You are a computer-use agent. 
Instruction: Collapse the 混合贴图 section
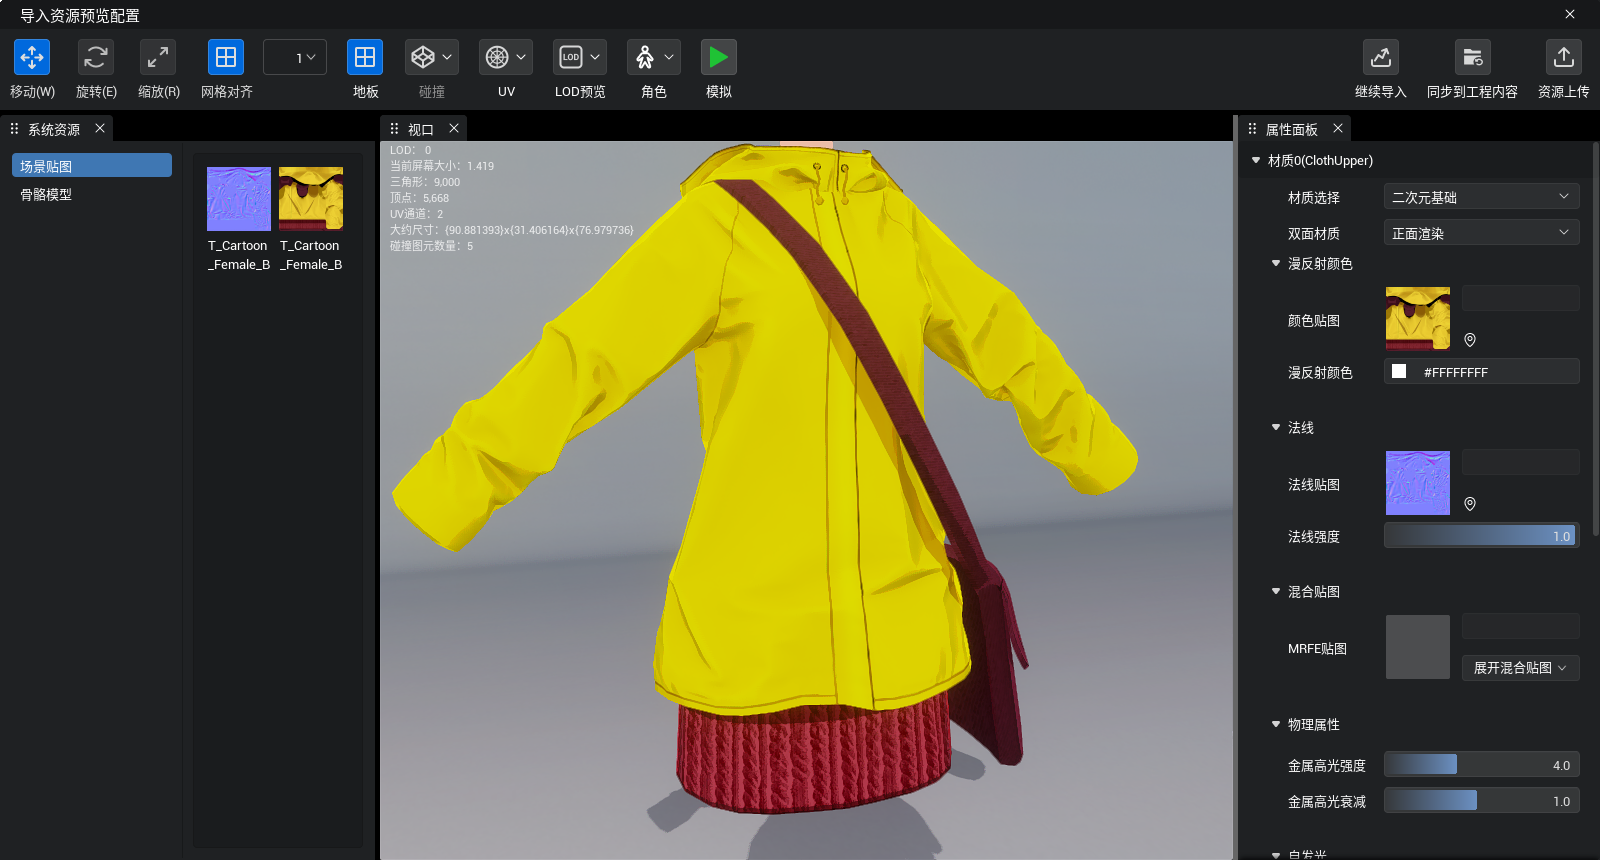point(1276,591)
